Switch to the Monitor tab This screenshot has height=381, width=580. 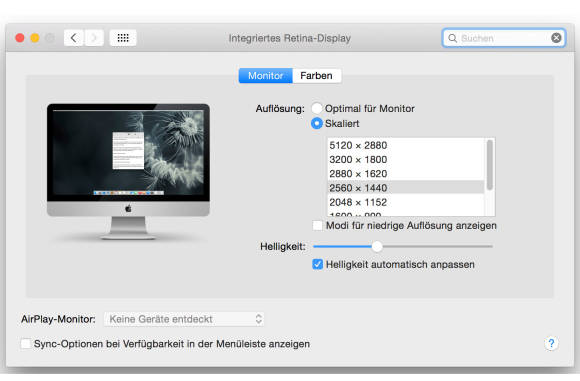pos(266,76)
